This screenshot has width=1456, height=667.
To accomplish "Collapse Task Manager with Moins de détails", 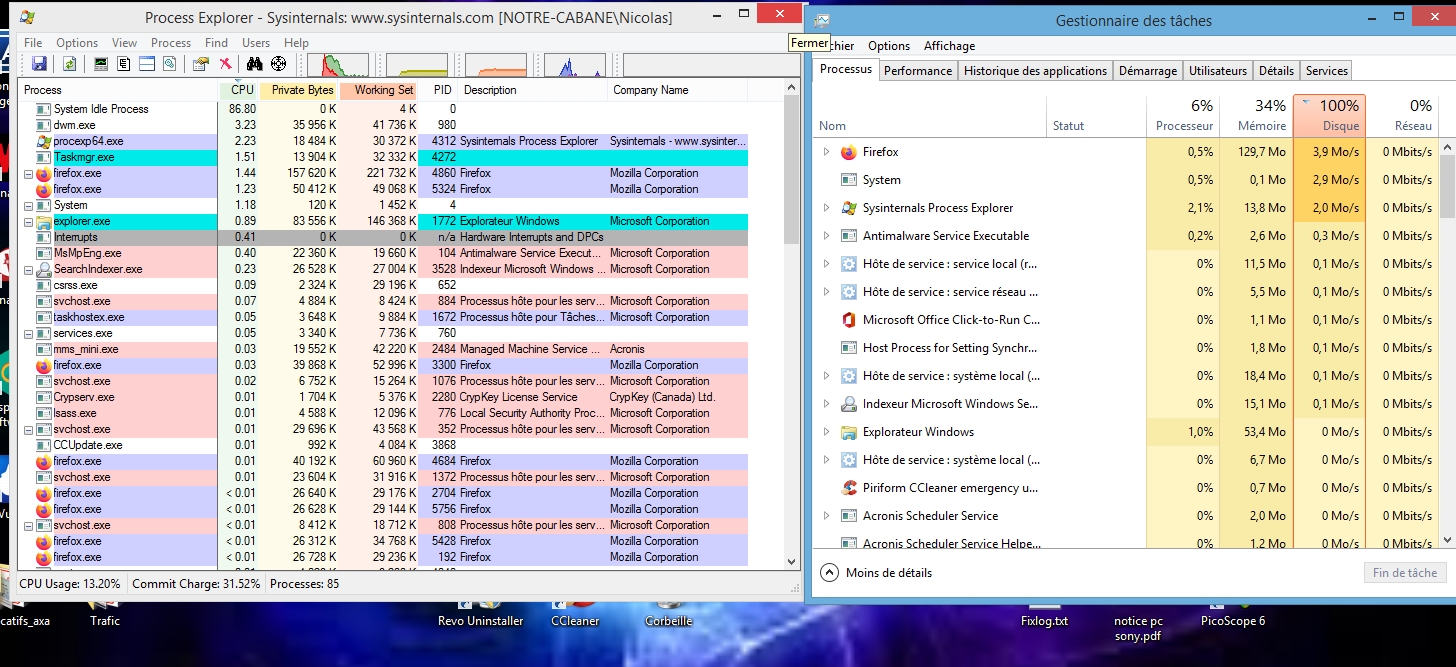I will (x=876, y=573).
